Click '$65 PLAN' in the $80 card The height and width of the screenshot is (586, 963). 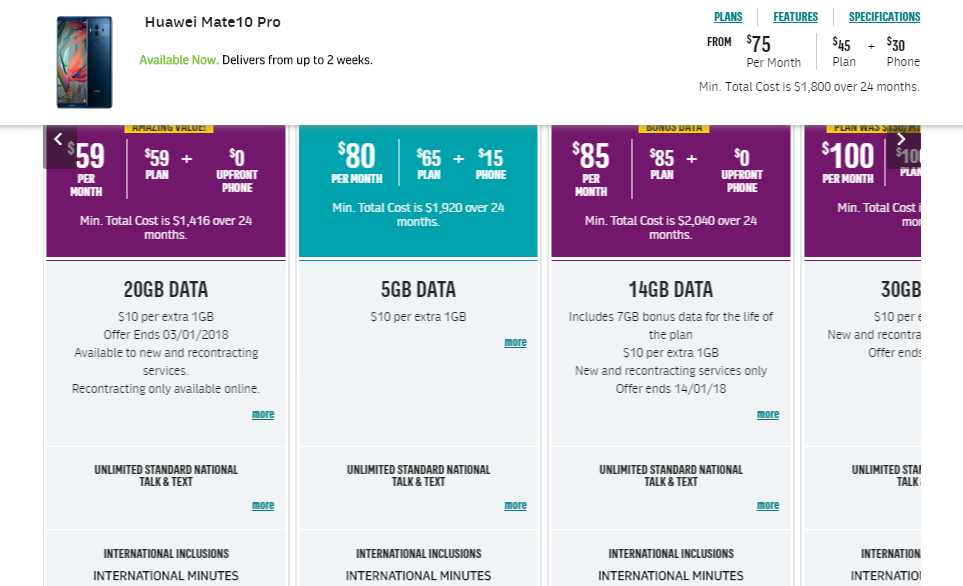click(429, 164)
